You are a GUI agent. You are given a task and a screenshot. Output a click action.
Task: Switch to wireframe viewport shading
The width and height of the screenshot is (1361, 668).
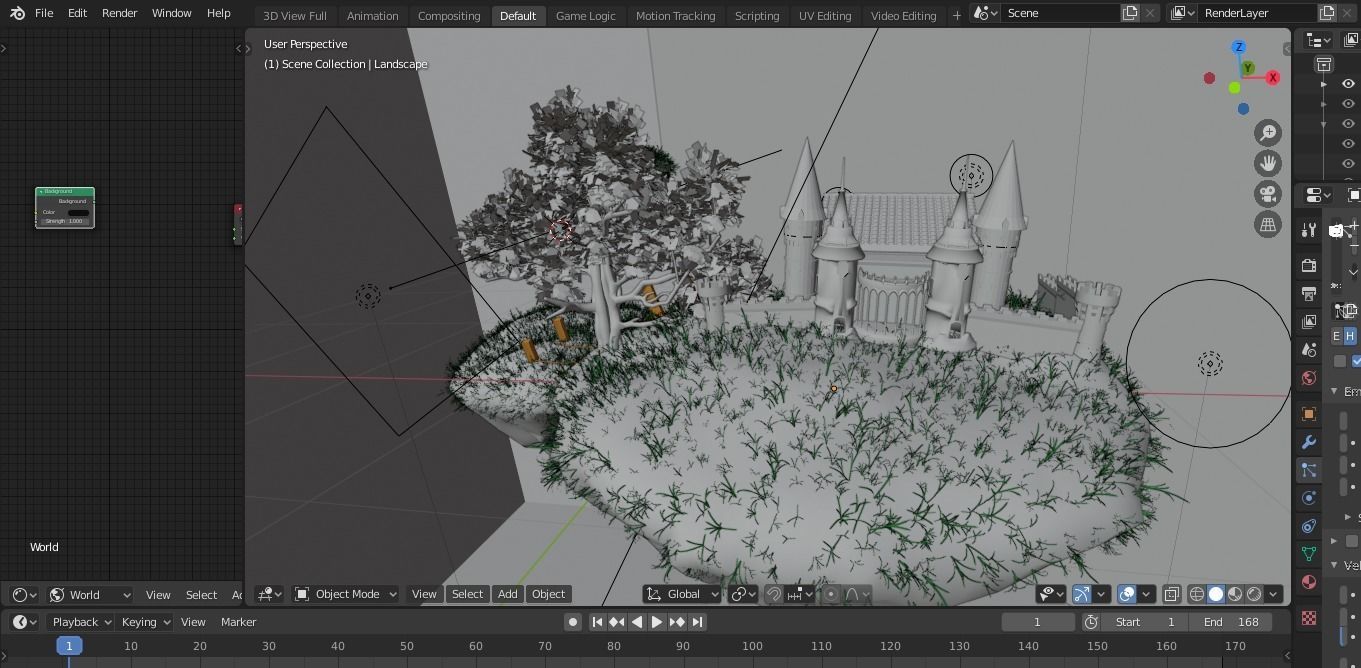click(1196, 594)
